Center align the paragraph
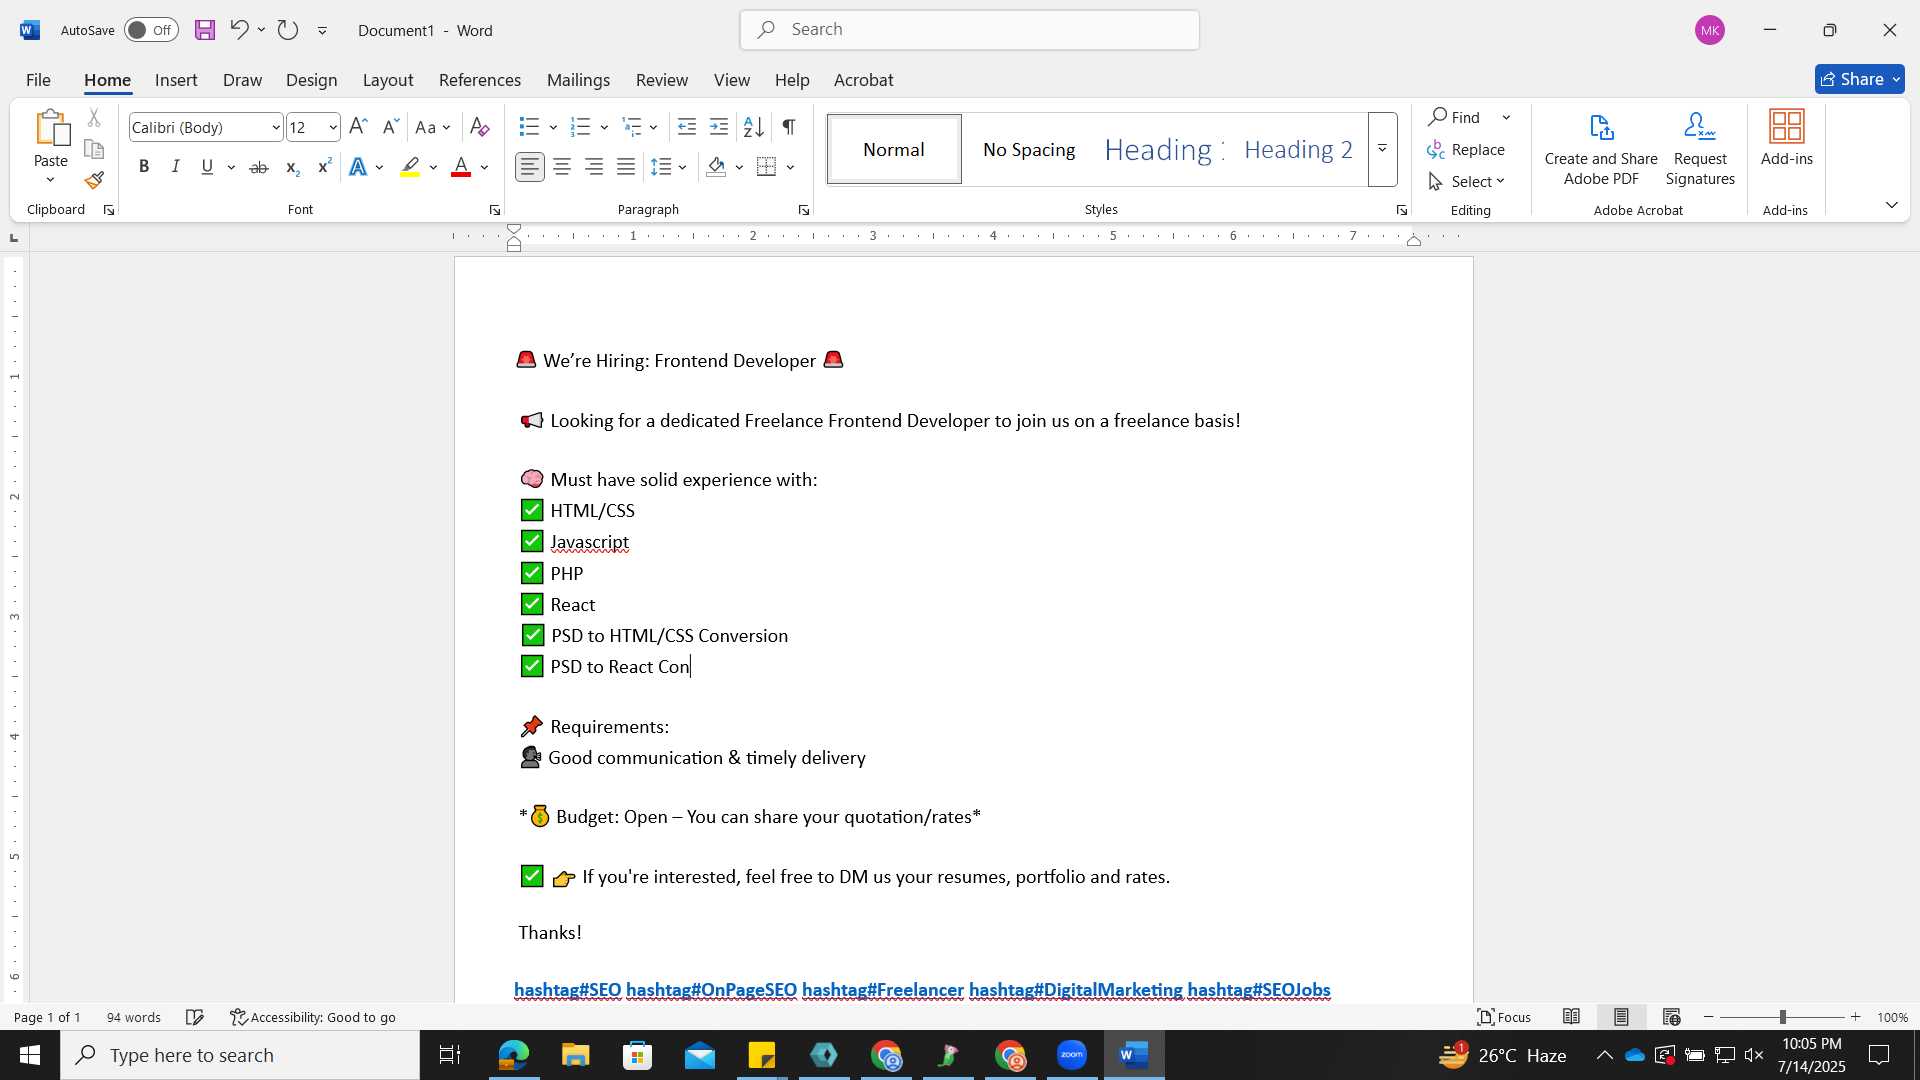Image resolution: width=1920 pixels, height=1080 pixels. pos(562,167)
